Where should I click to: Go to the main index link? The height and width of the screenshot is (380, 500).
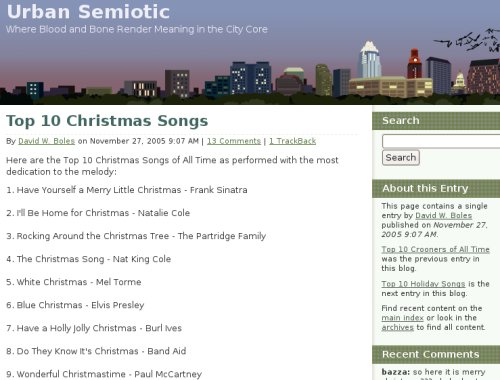click(x=402, y=318)
